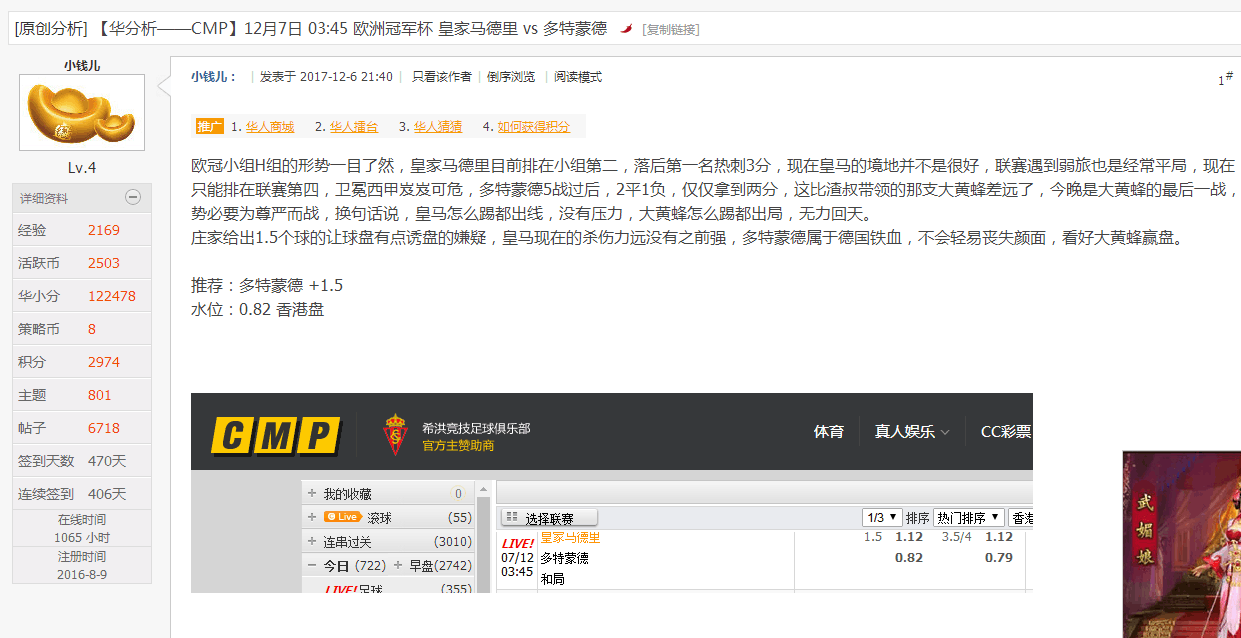Open the [复制链接] copy link
Viewport: 1241px width, 638px height.
pyautogui.click(x=671, y=29)
